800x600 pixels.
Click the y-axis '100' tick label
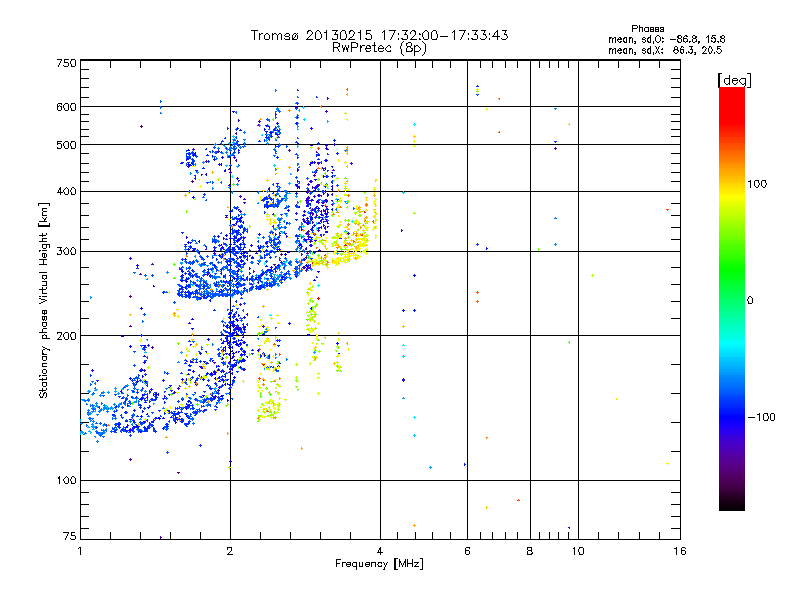tap(67, 481)
